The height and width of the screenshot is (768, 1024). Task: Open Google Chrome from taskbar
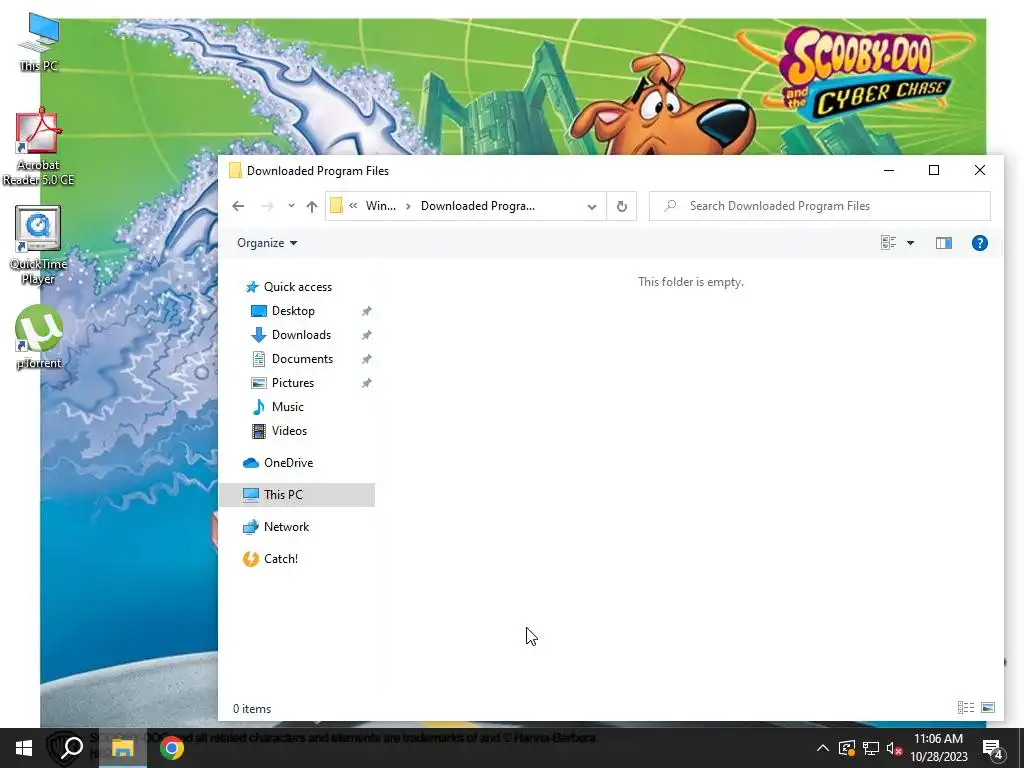(x=172, y=748)
